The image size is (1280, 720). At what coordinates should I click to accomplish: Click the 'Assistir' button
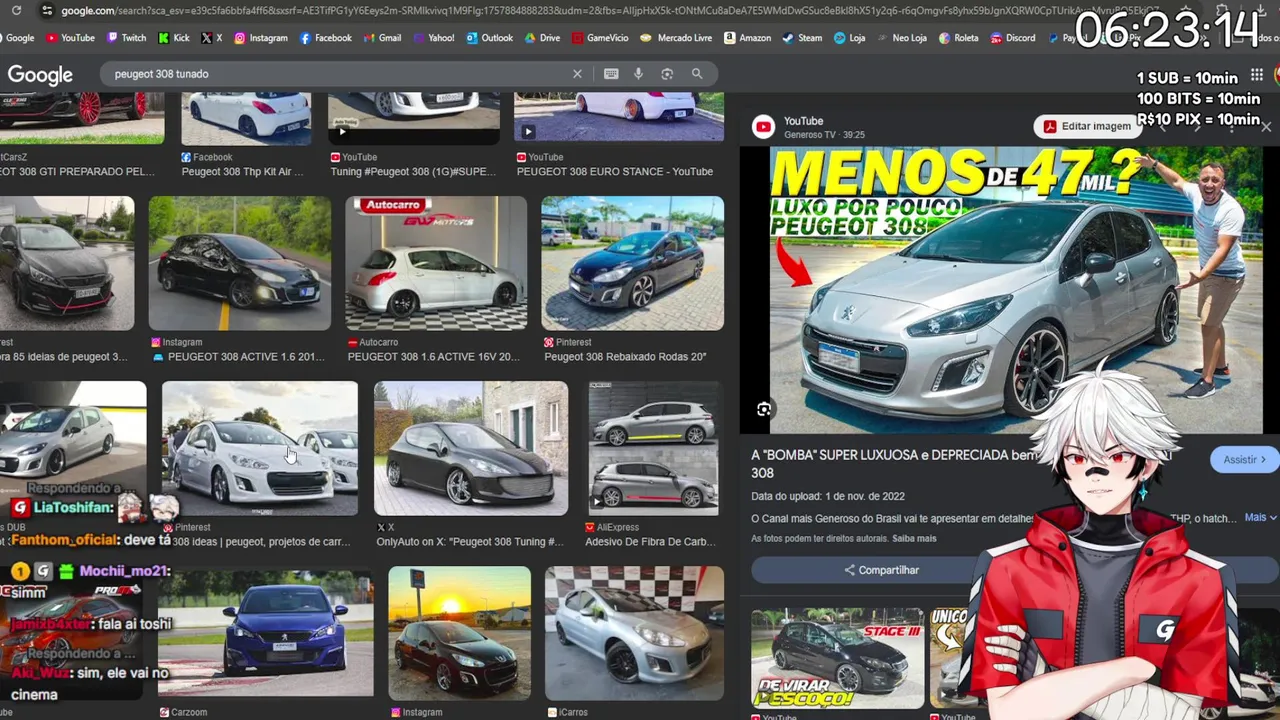coord(1245,460)
